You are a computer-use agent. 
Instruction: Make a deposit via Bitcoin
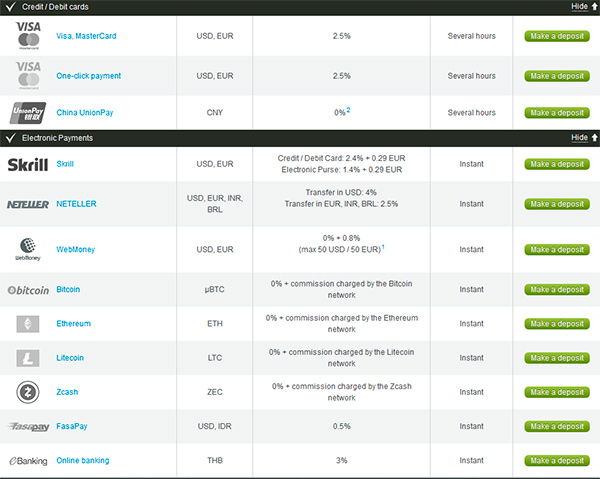click(557, 290)
